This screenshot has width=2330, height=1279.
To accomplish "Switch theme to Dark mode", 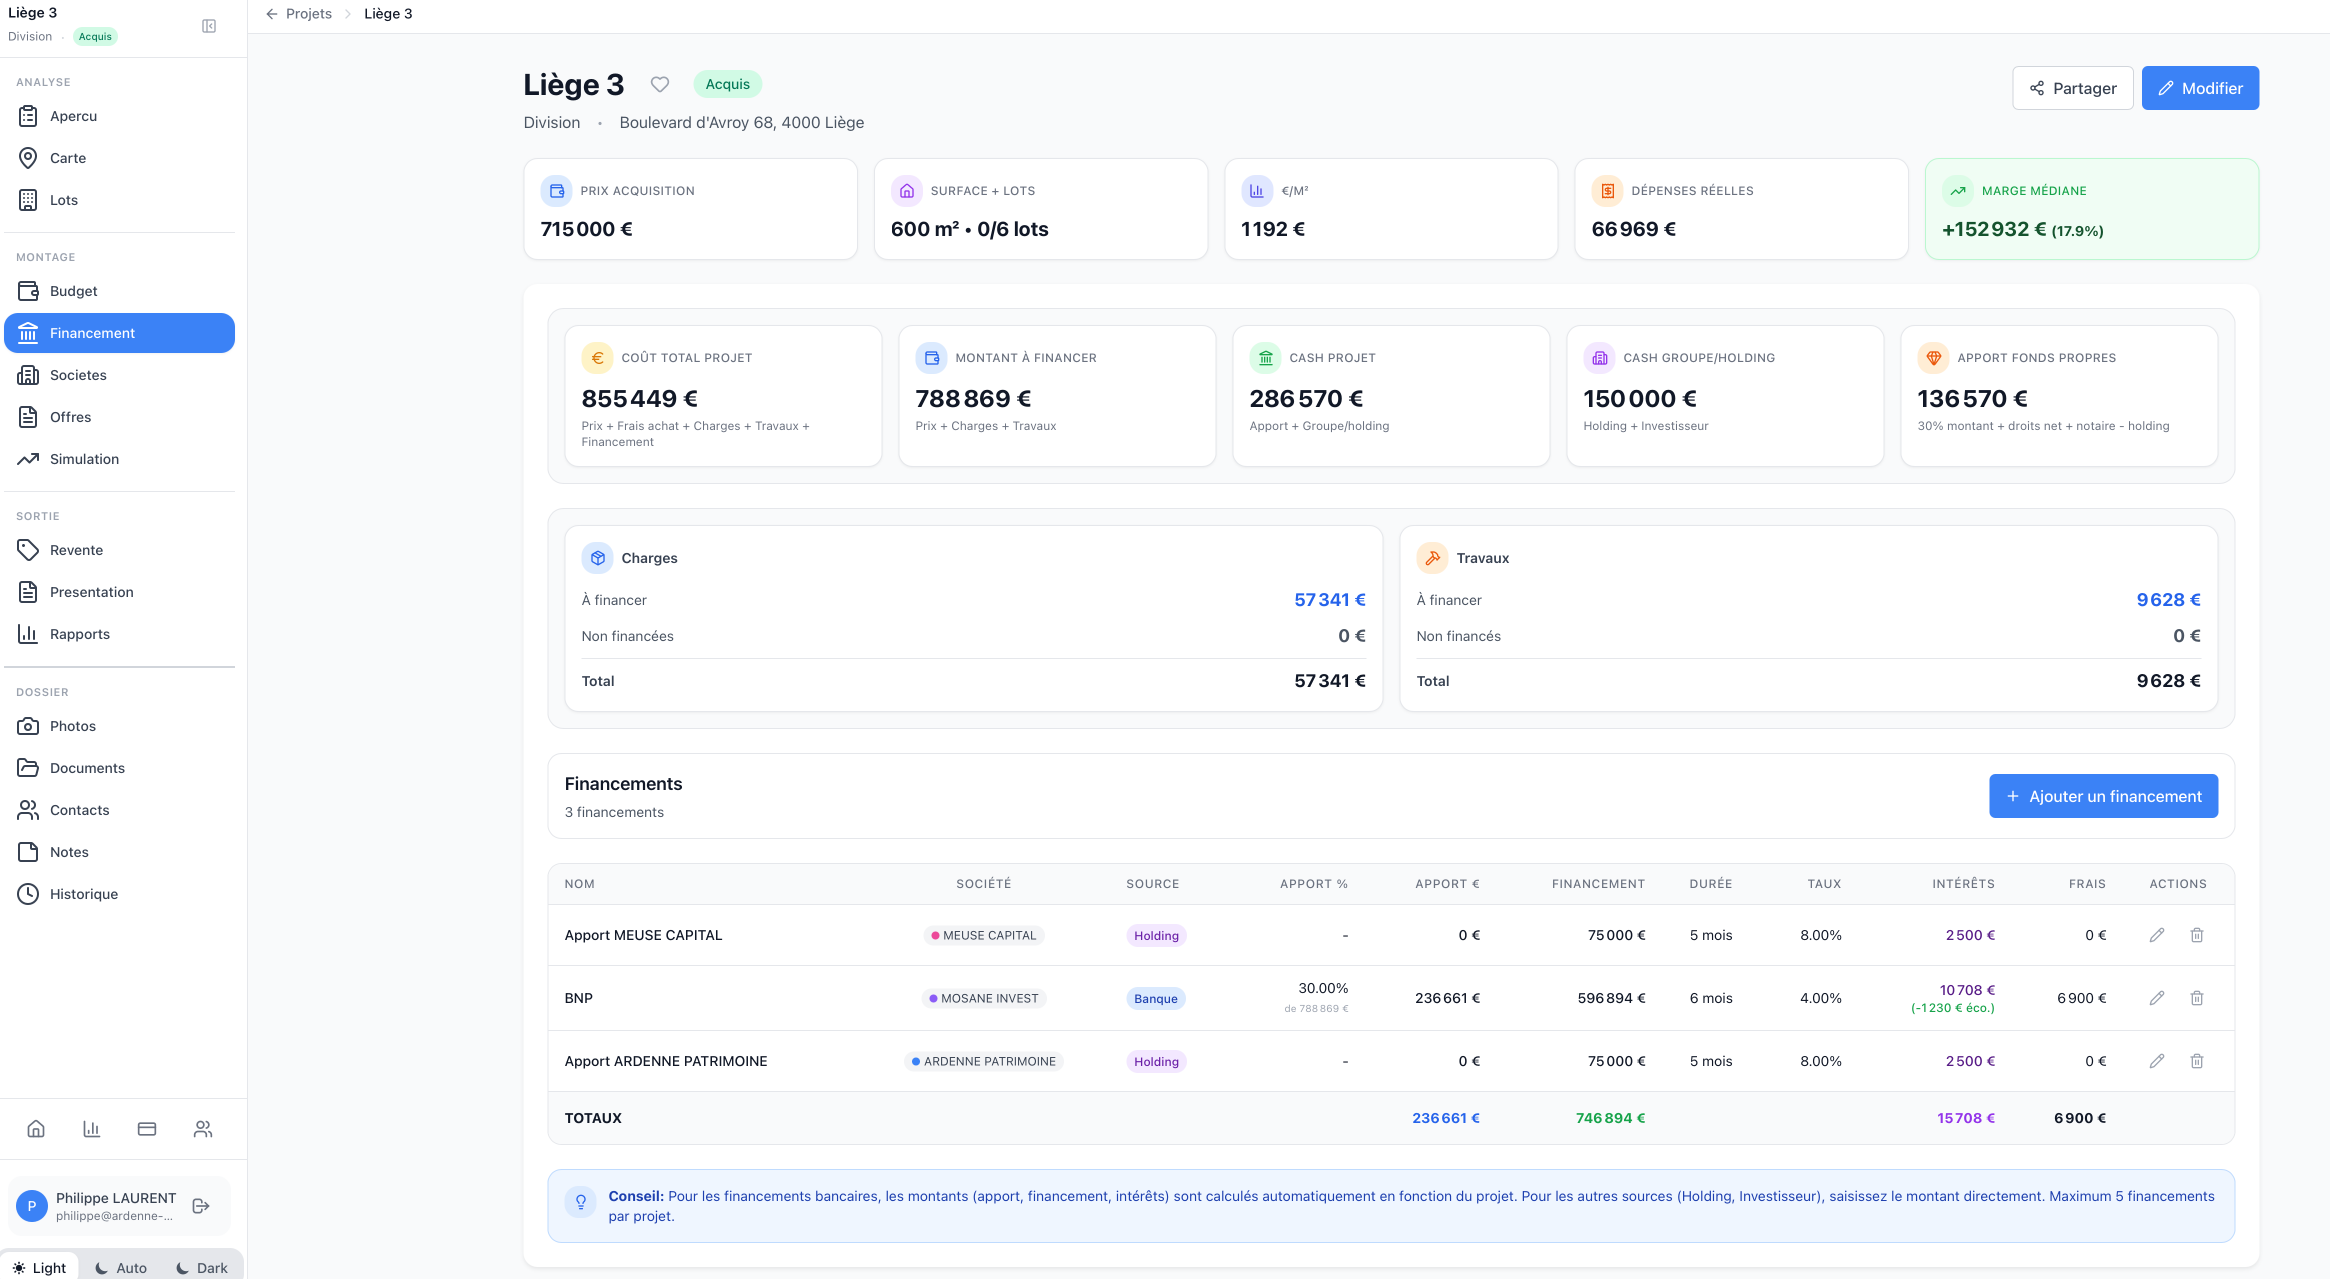I will coord(202,1267).
